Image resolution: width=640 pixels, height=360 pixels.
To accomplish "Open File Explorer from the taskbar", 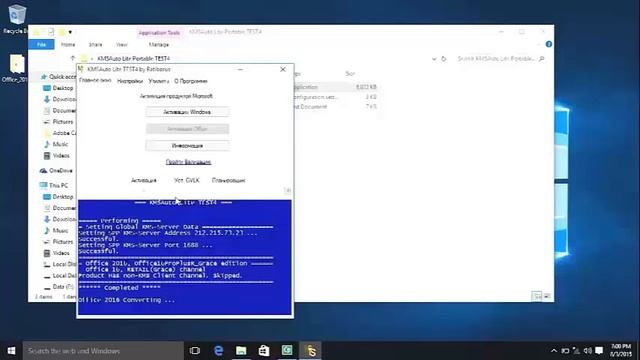I will (241, 351).
